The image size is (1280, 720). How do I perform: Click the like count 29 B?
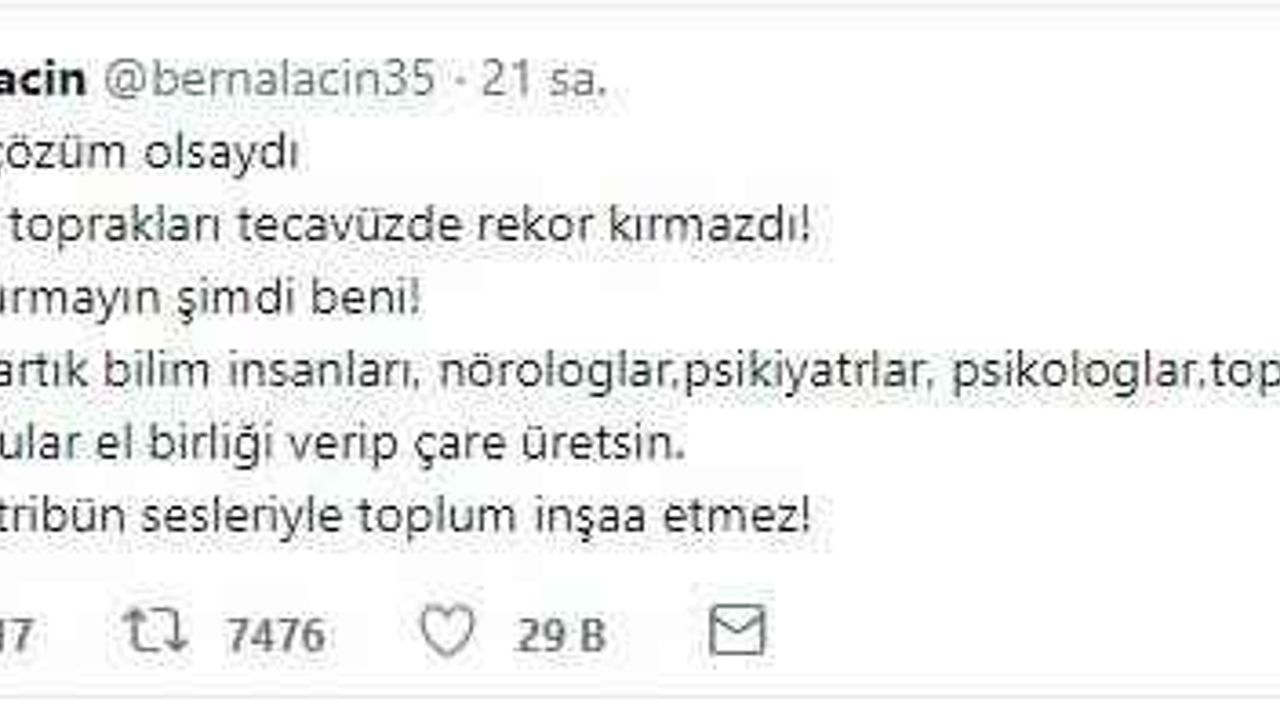click(x=561, y=636)
